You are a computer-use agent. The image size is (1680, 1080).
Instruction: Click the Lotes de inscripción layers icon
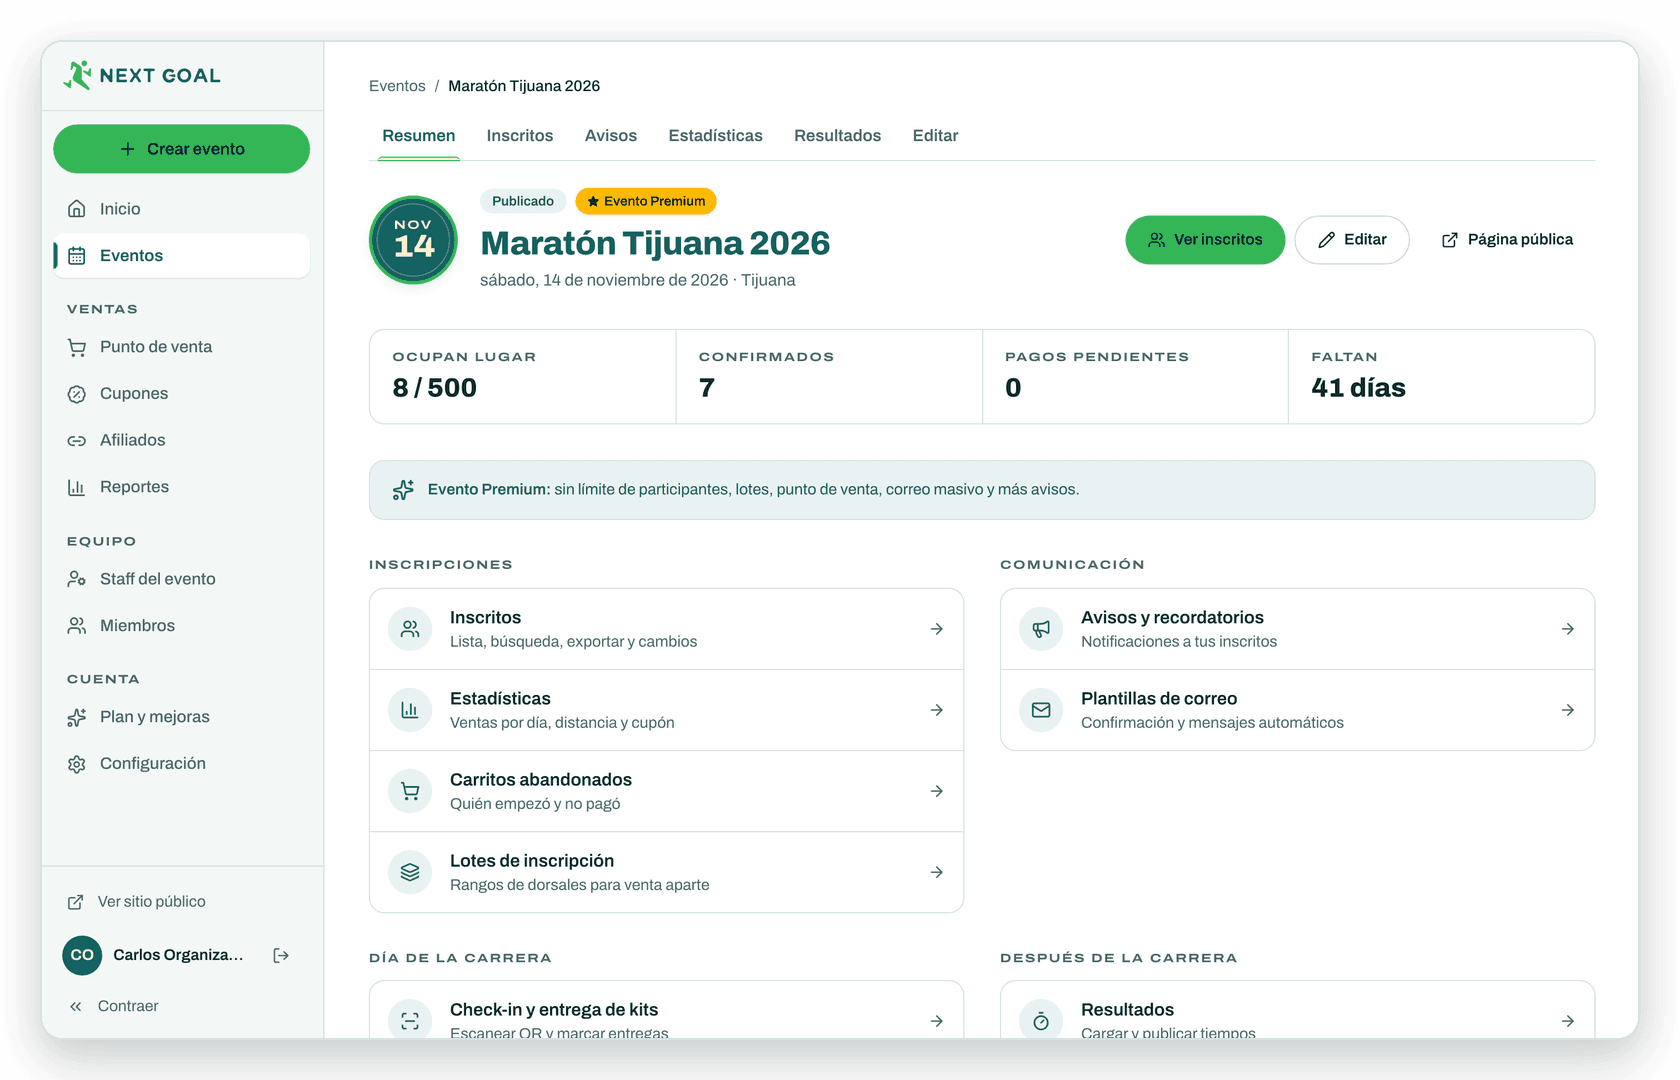(410, 872)
